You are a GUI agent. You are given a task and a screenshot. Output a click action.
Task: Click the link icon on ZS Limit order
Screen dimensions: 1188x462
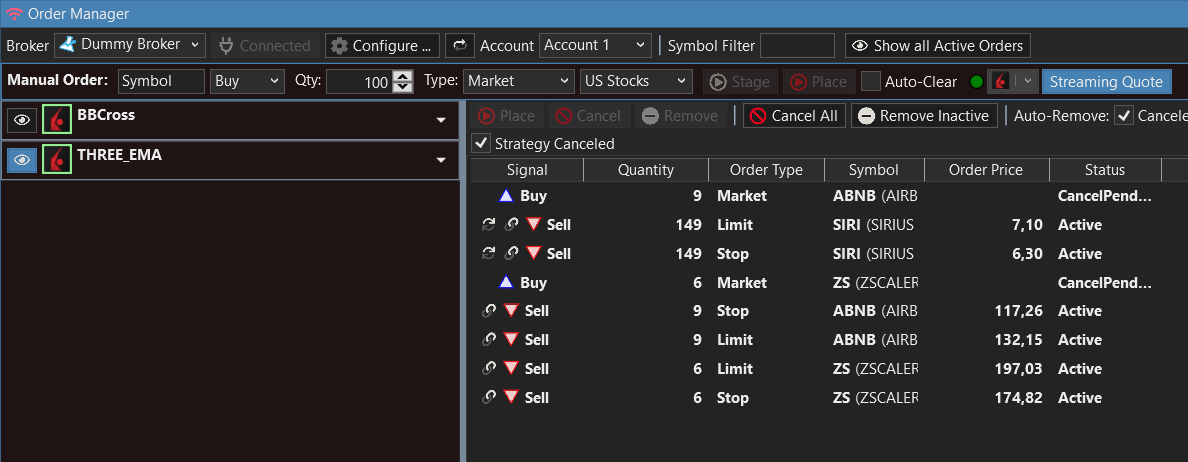[x=489, y=368]
